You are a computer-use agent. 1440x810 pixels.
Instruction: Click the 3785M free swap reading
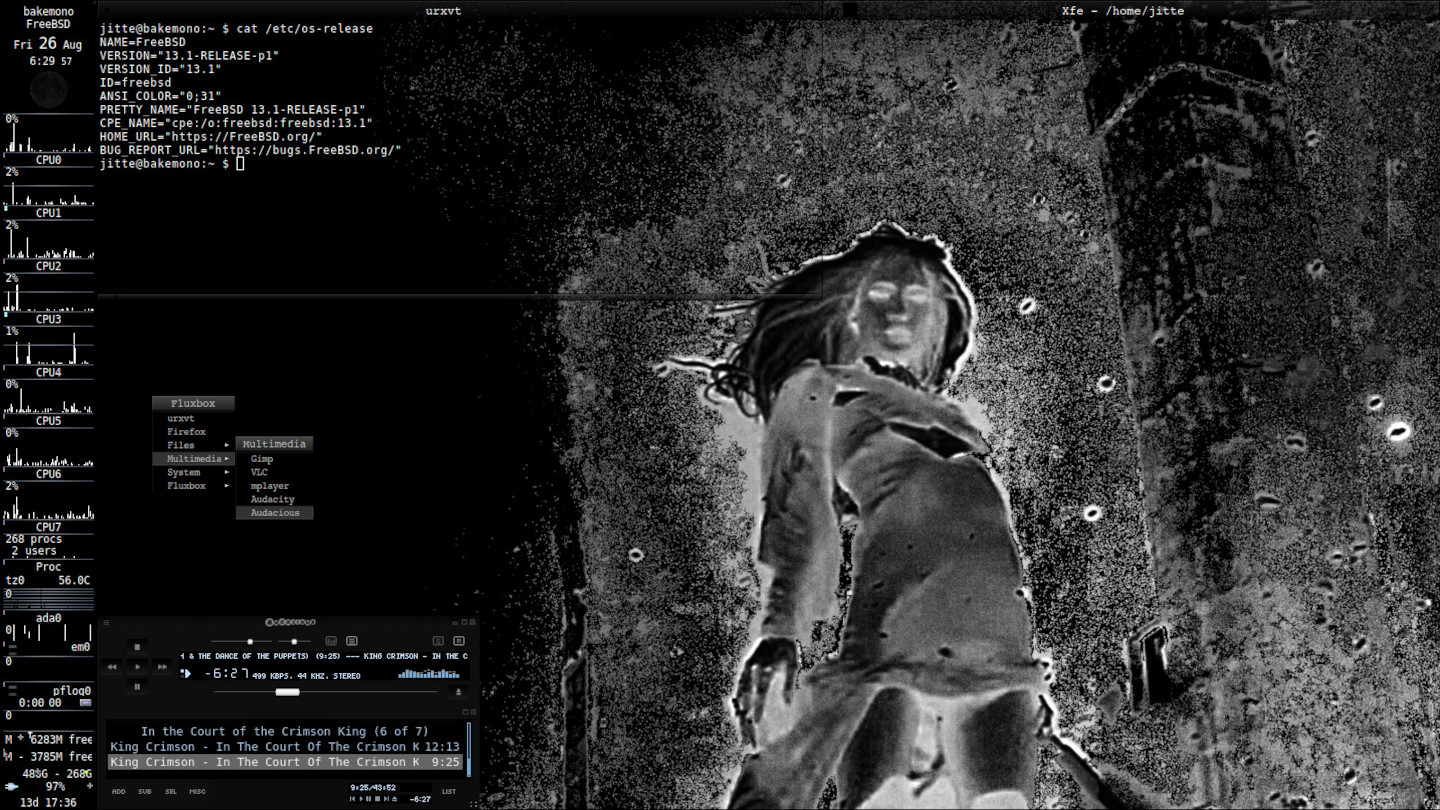tap(48, 757)
